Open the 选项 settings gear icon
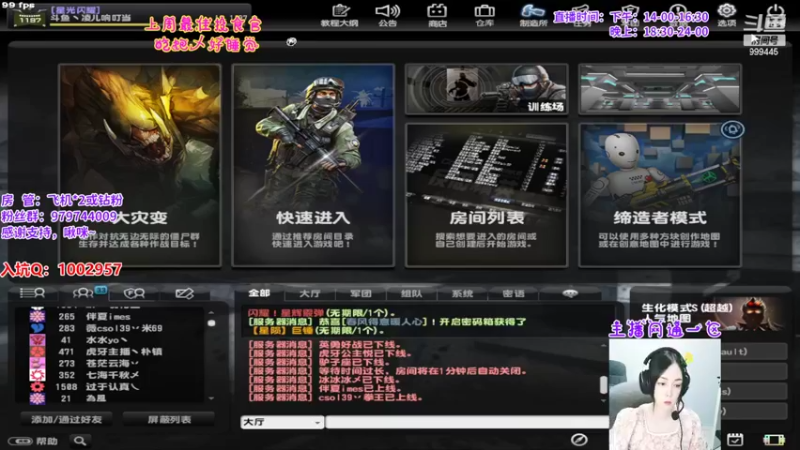Image resolution: width=800 pixels, height=450 pixels. (x=727, y=15)
